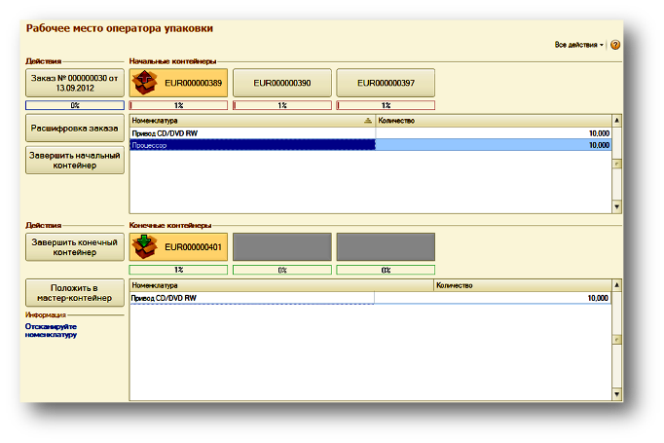
Task: Click Положить в мастер-контейнер button
Action: 75,293
